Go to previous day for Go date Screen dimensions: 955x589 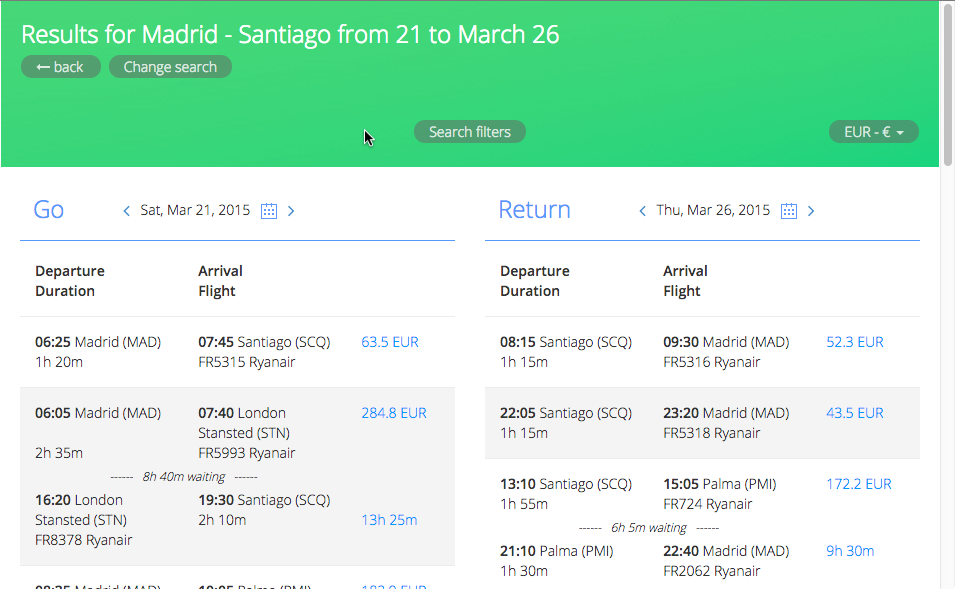(127, 211)
